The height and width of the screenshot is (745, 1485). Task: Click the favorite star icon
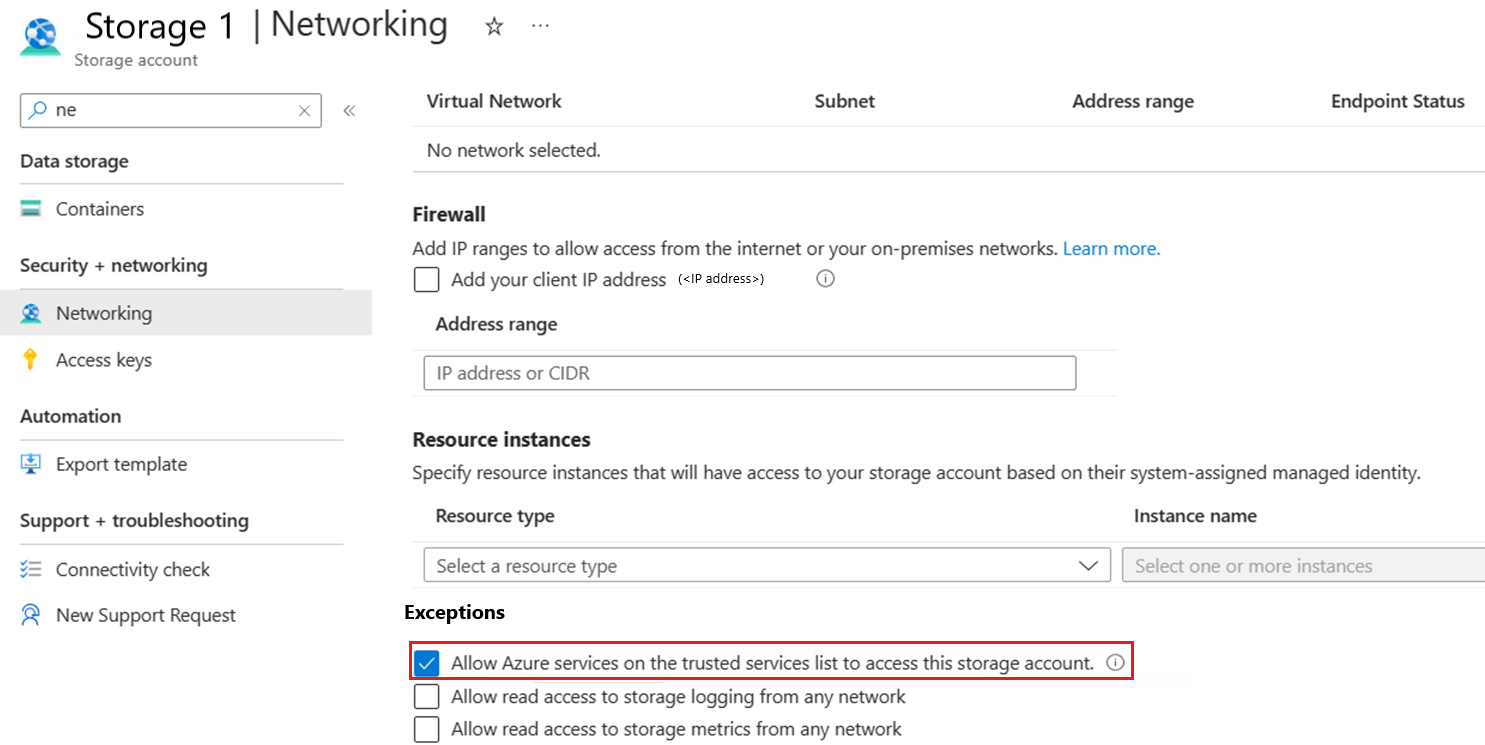[x=494, y=27]
